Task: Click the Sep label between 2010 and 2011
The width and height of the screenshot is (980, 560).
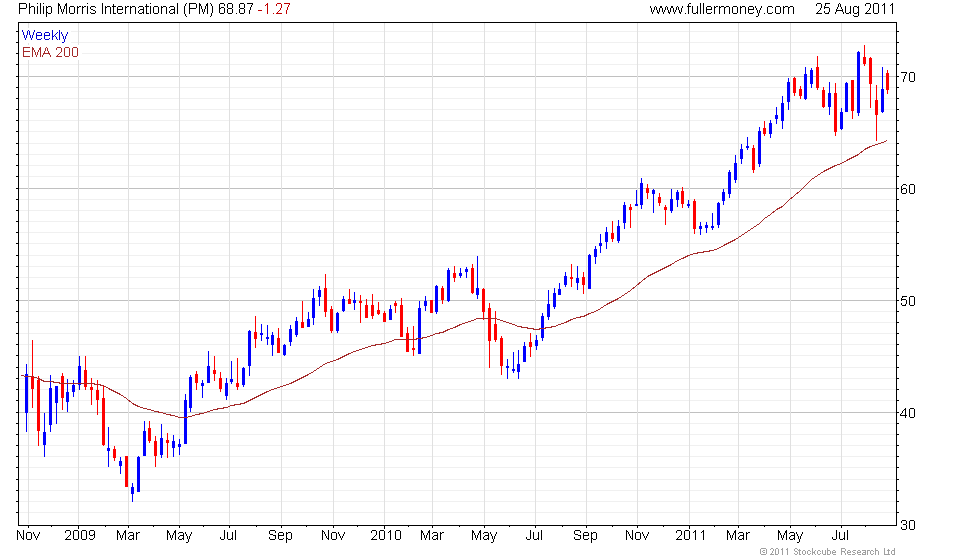Action: point(585,536)
